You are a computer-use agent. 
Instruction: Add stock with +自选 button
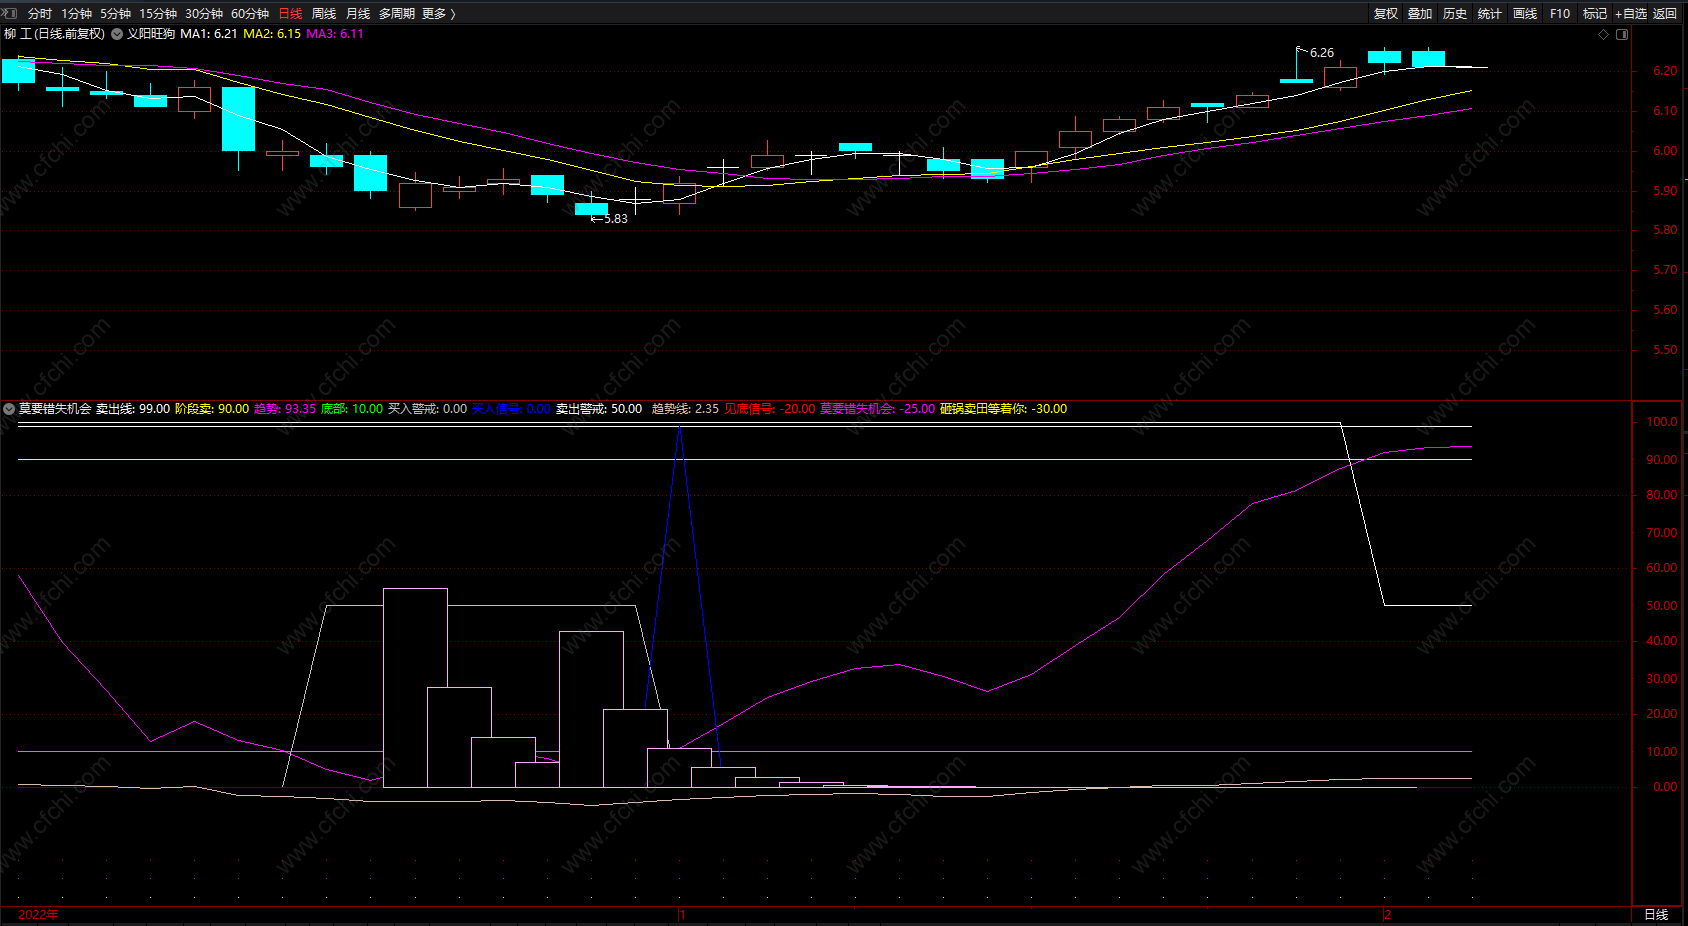(1631, 14)
